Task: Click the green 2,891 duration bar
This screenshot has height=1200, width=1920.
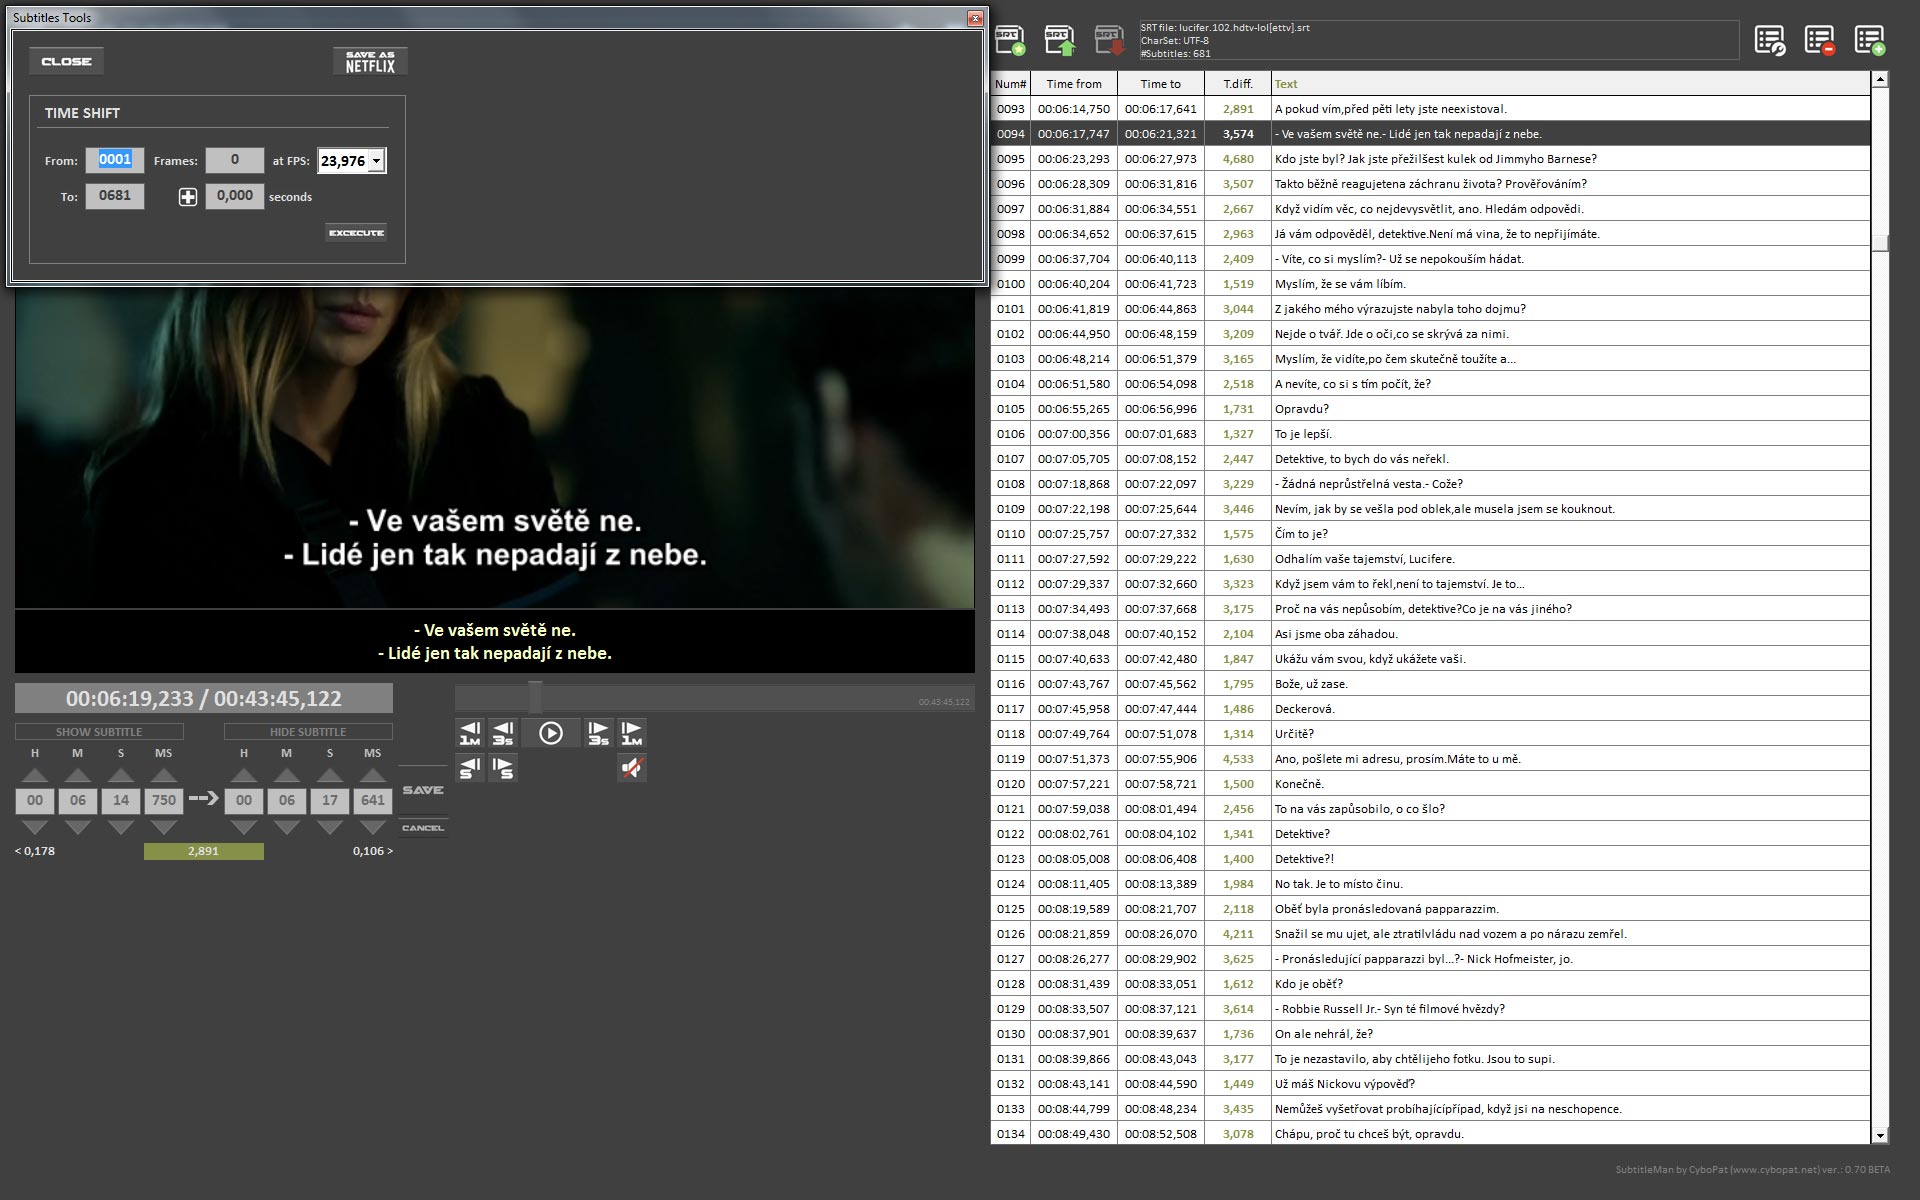Action: (x=204, y=851)
